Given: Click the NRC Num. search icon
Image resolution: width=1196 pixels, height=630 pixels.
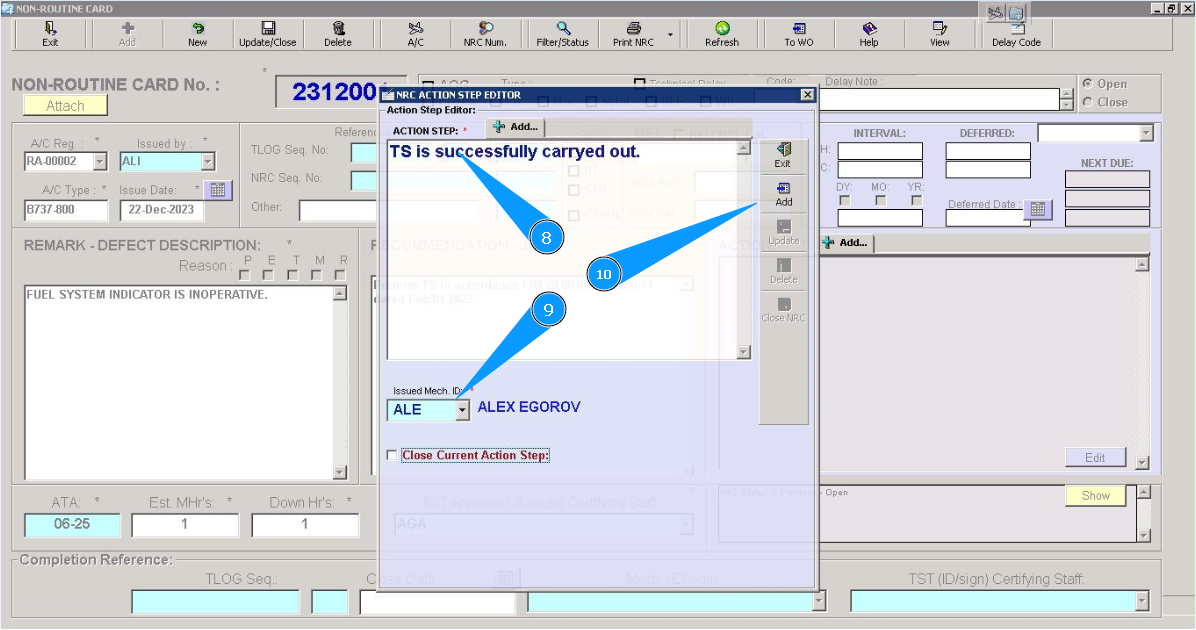Looking at the screenshot, I should click(485, 28).
